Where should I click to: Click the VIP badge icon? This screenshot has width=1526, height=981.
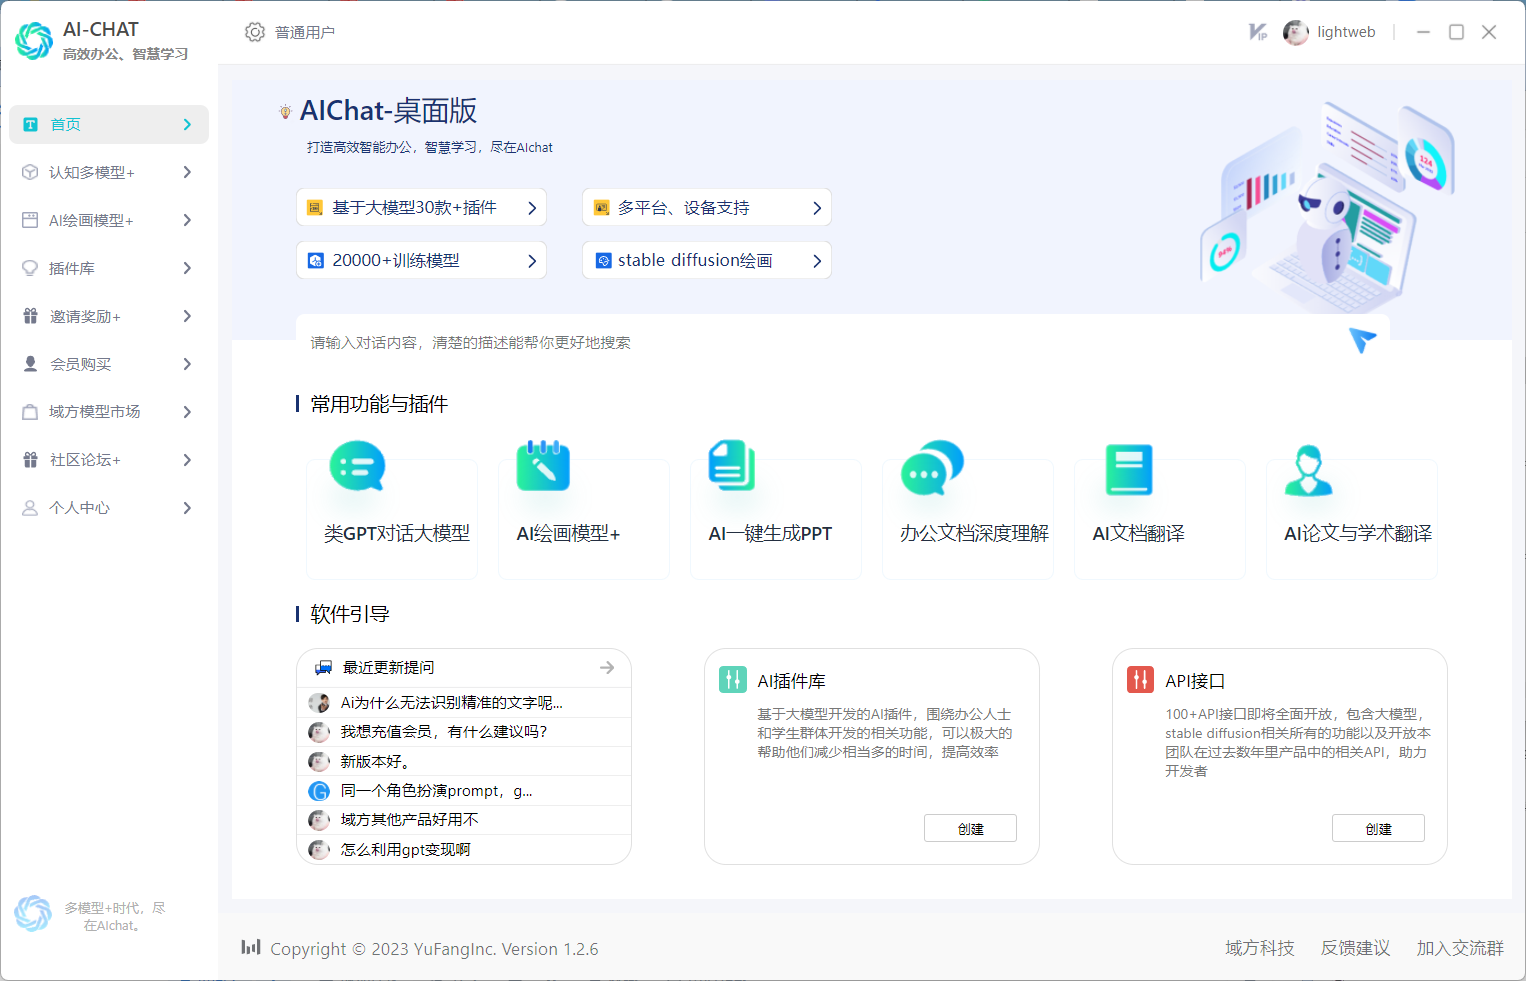click(x=1258, y=32)
